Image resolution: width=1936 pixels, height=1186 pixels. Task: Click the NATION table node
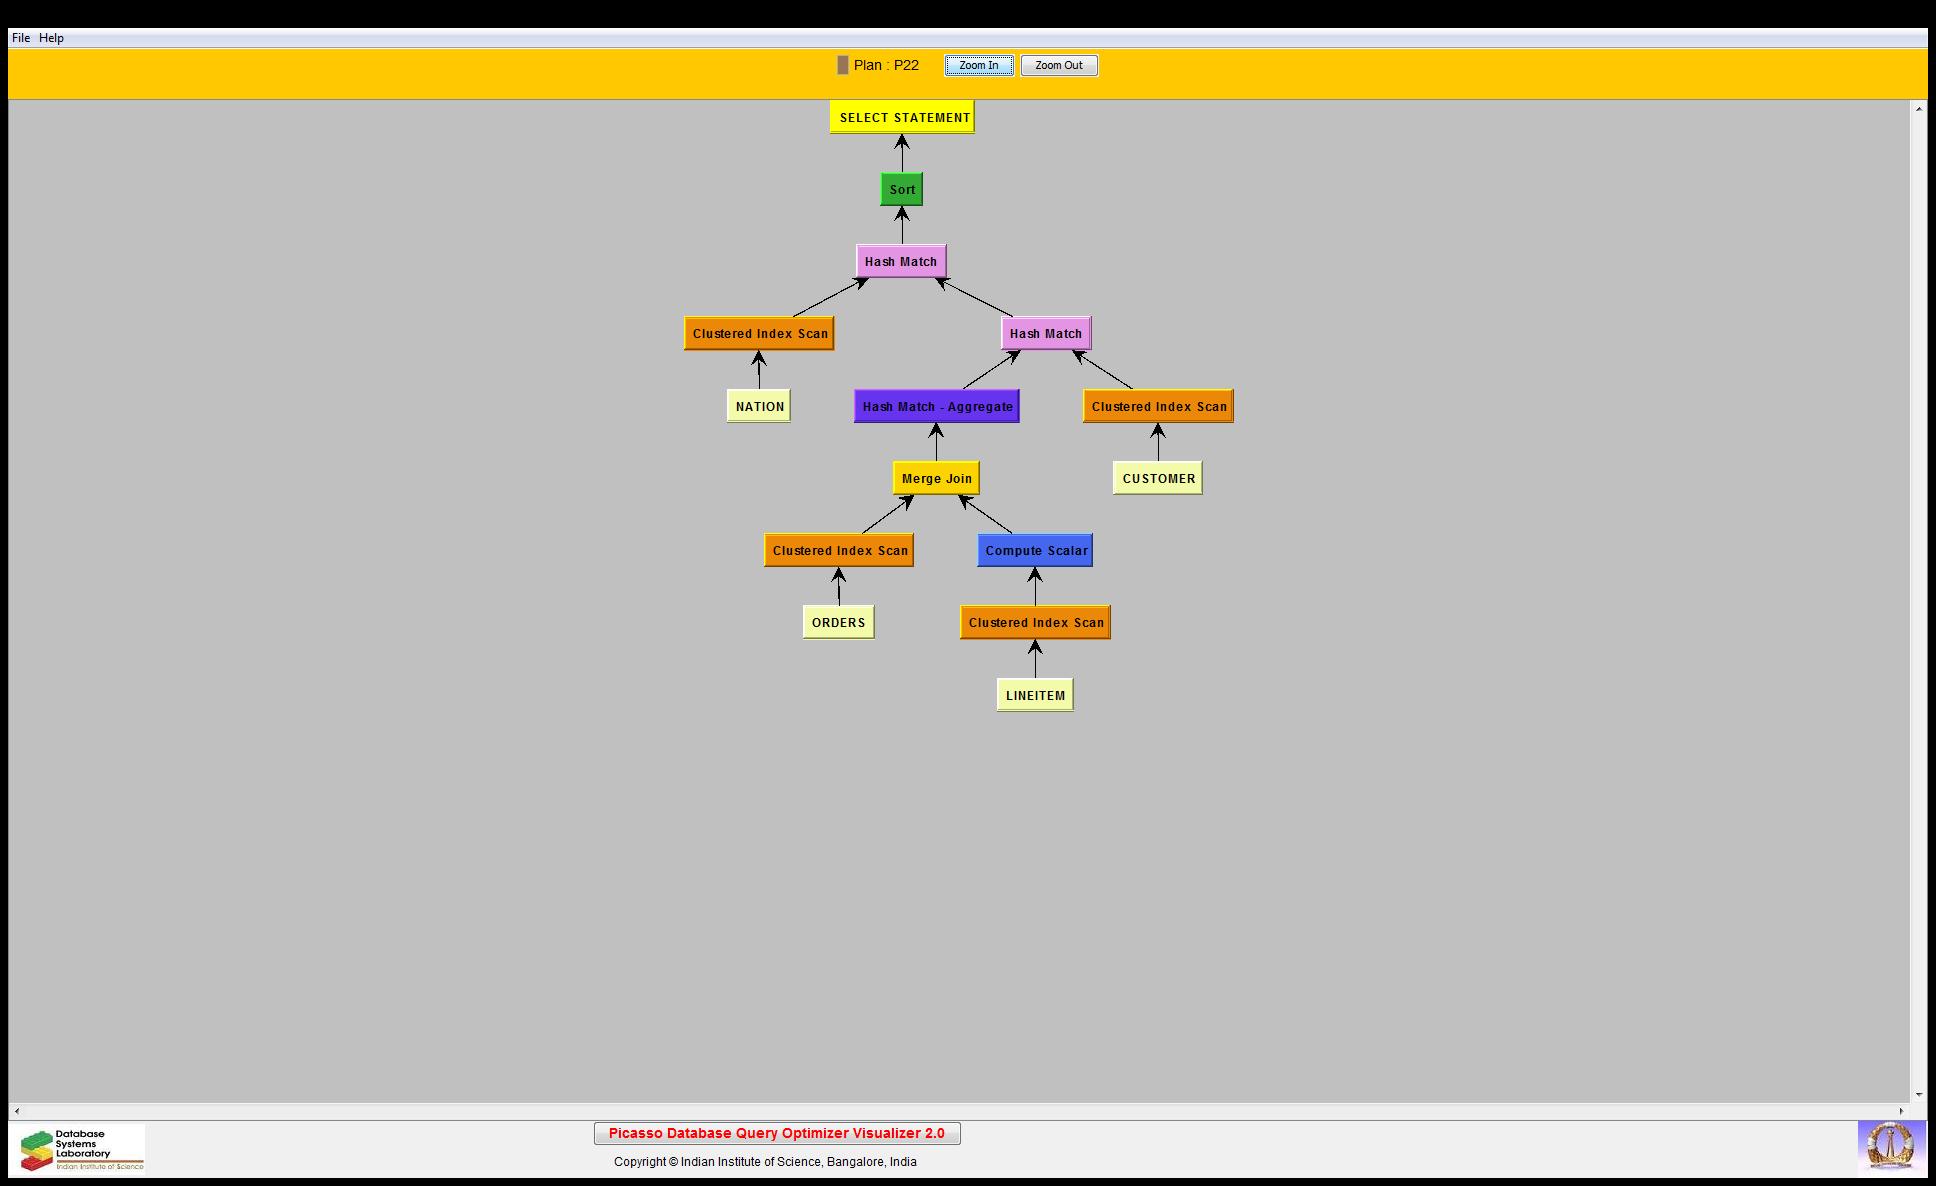pyautogui.click(x=759, y=406)
